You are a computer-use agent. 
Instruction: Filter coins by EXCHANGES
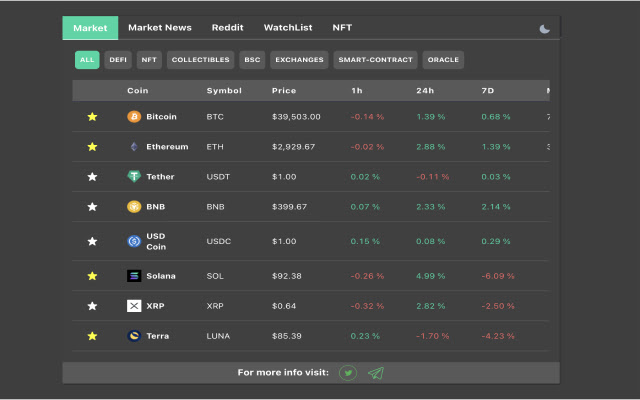pyautogui.click(x=299, y=60)
